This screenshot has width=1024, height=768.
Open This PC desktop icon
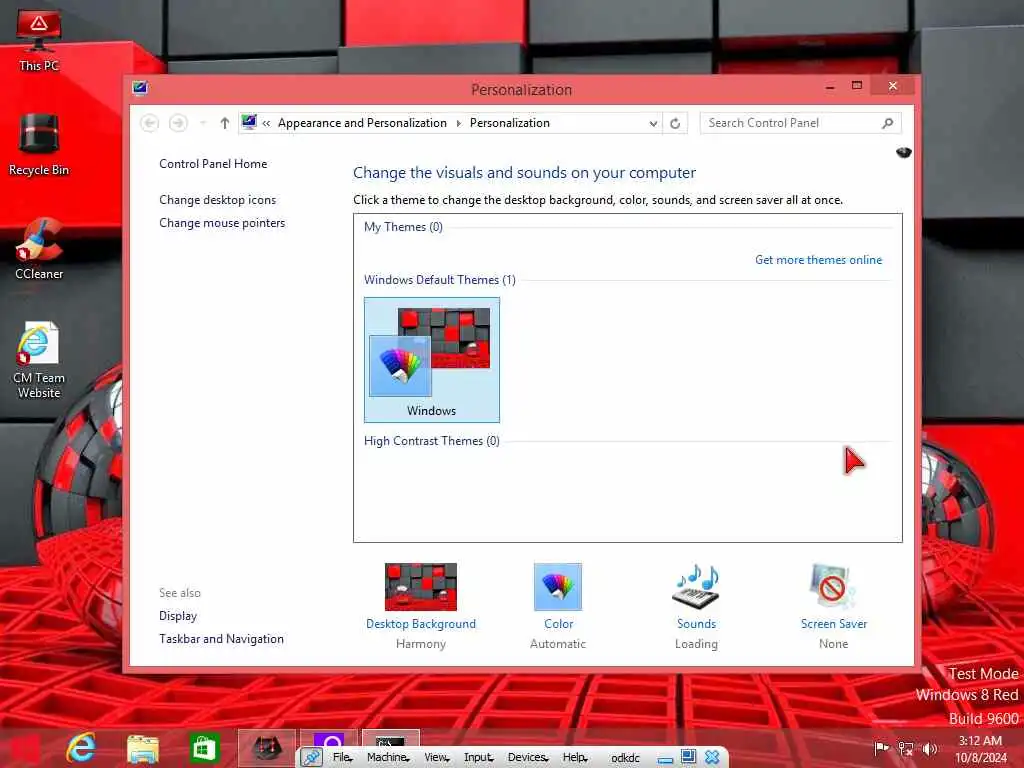point(39,40)
